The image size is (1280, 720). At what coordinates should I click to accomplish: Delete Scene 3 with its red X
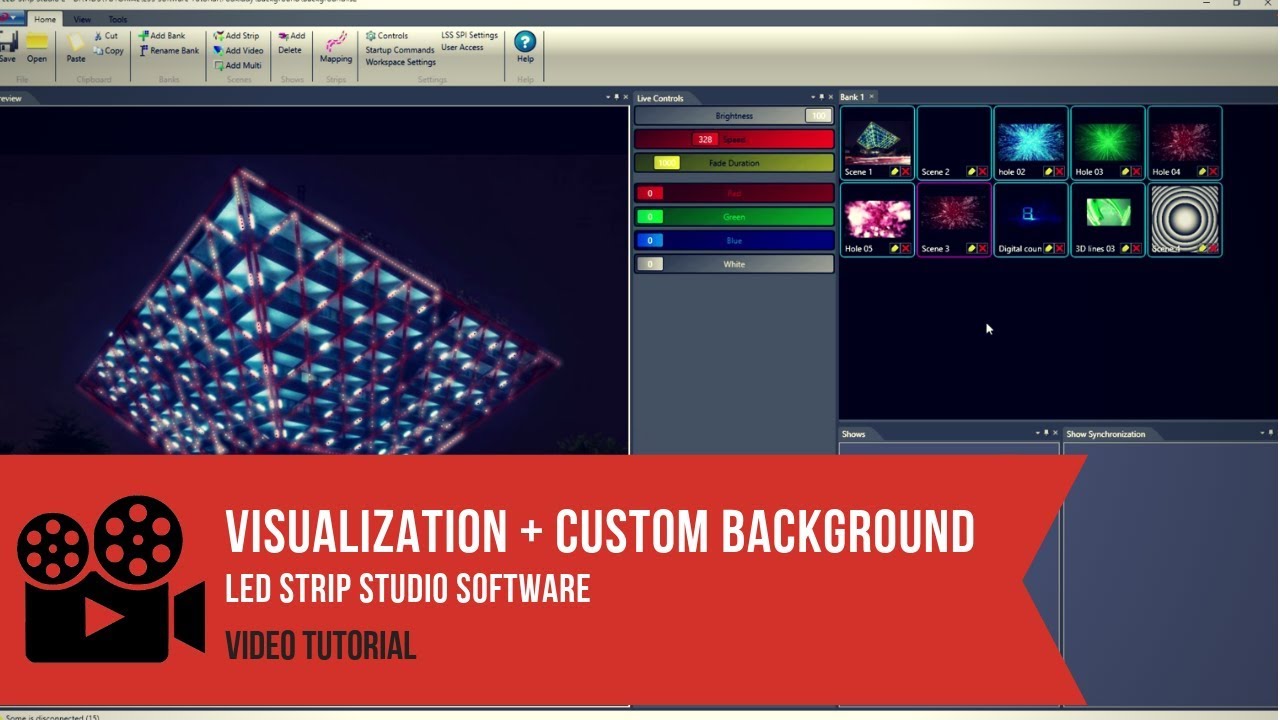click(x=983, y=248)
